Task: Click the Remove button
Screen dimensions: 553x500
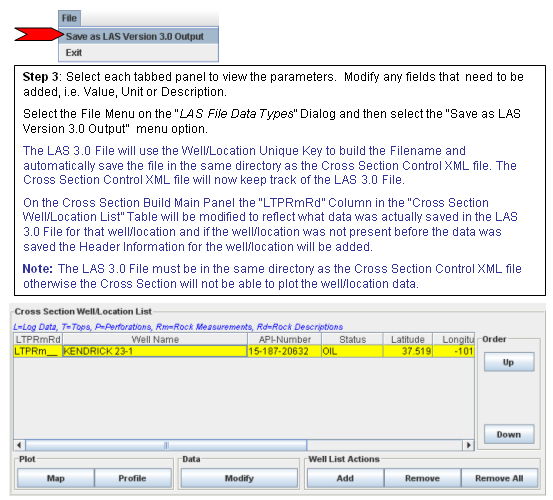Action: 422,478
